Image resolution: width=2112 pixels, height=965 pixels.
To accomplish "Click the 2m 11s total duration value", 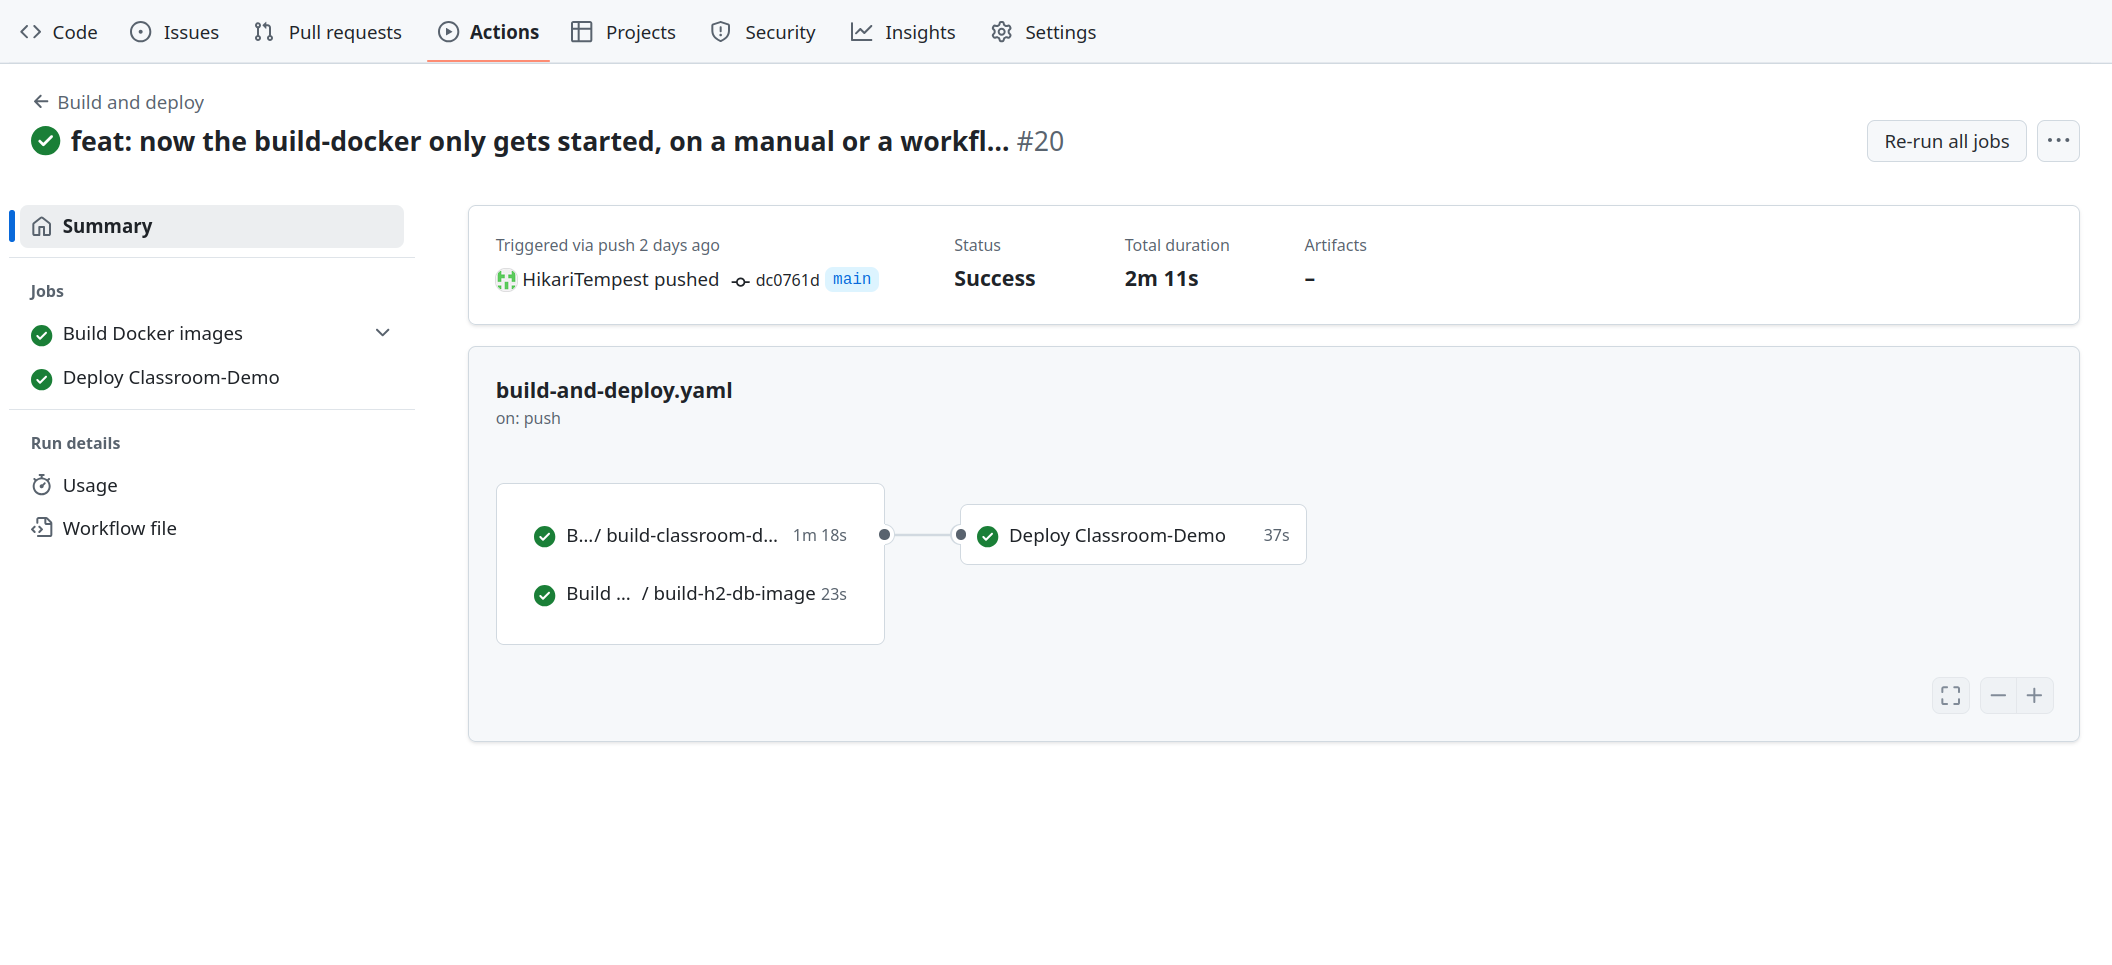I will (x=1161, y=279).
